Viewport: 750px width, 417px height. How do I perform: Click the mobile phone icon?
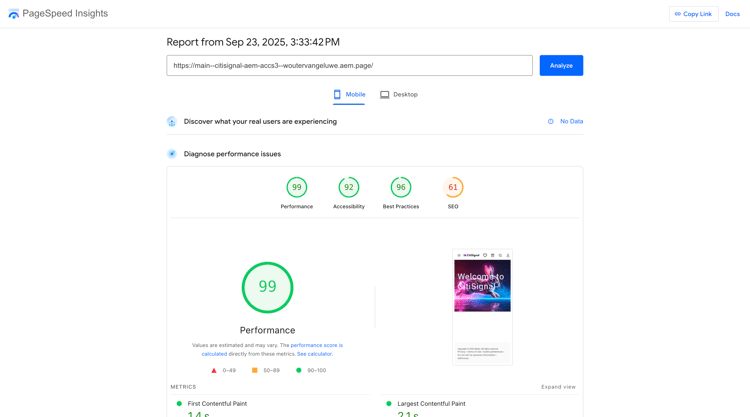337,95
